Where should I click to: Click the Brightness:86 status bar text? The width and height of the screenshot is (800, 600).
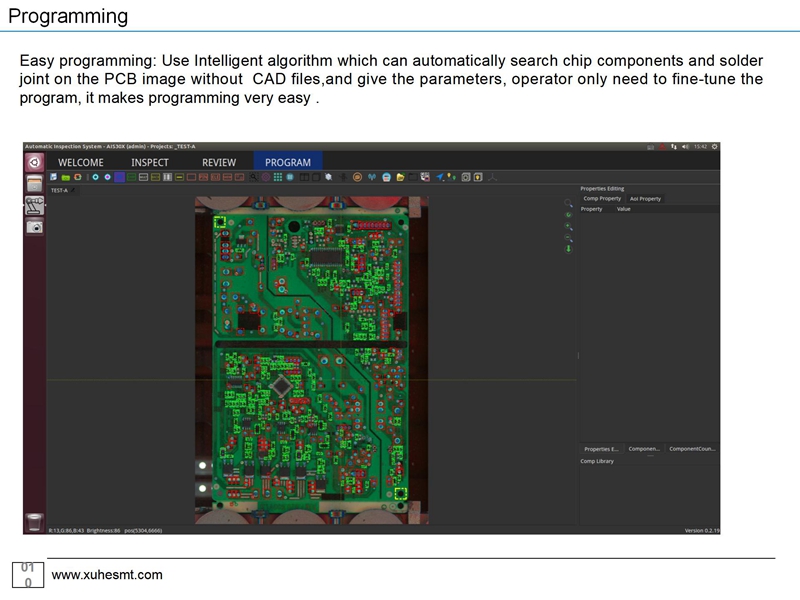tap(103, 531)
